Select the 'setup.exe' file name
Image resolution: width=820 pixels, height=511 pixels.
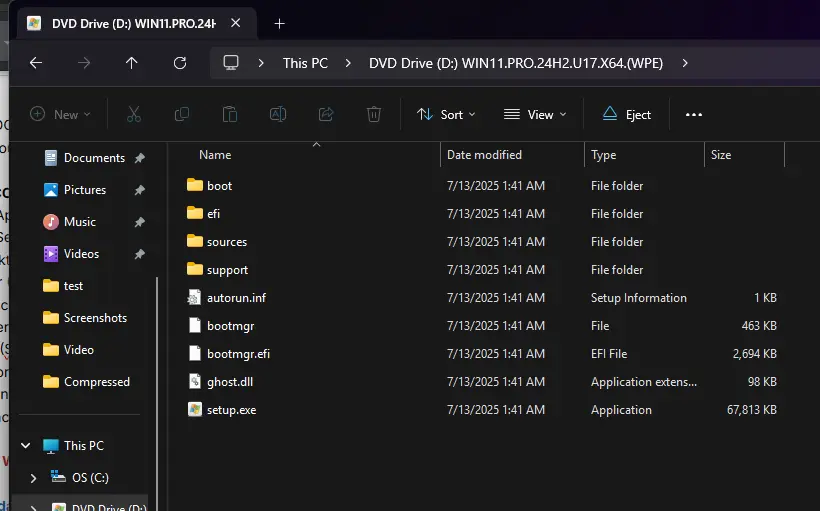(231, 410)
